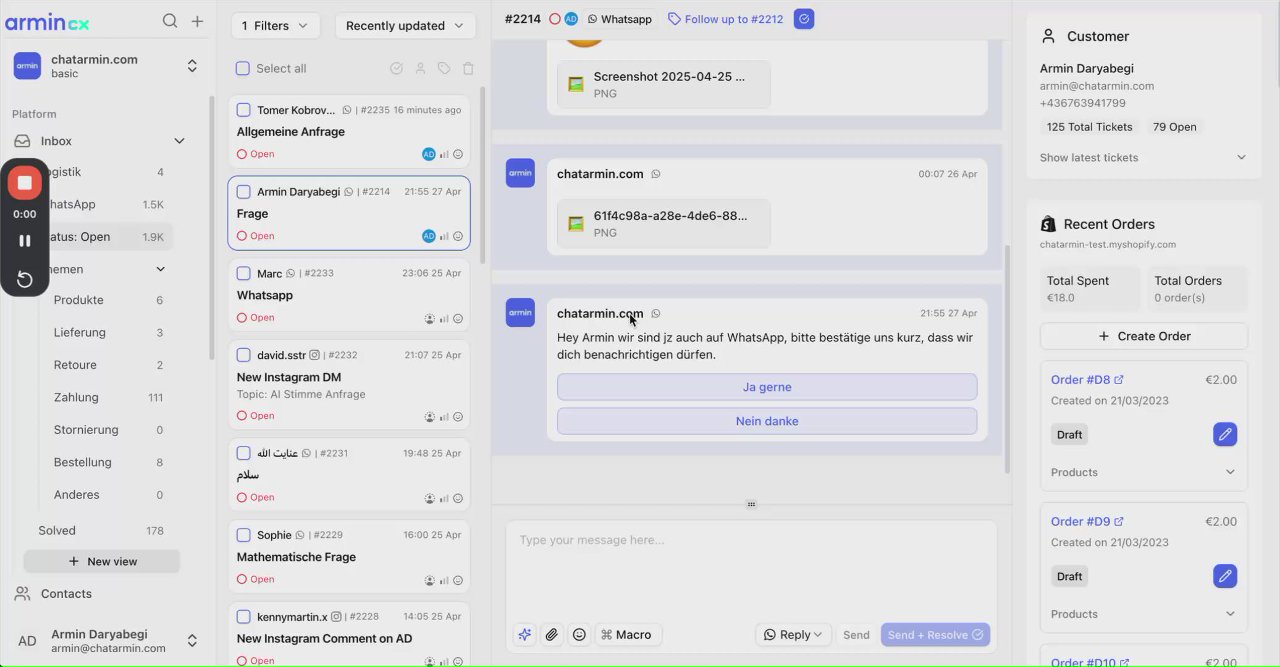Image resolution: width=1280 pixels, height=667 pixels.
Task: Open search with the magnifier icon
Action: (x=170, y=21)
